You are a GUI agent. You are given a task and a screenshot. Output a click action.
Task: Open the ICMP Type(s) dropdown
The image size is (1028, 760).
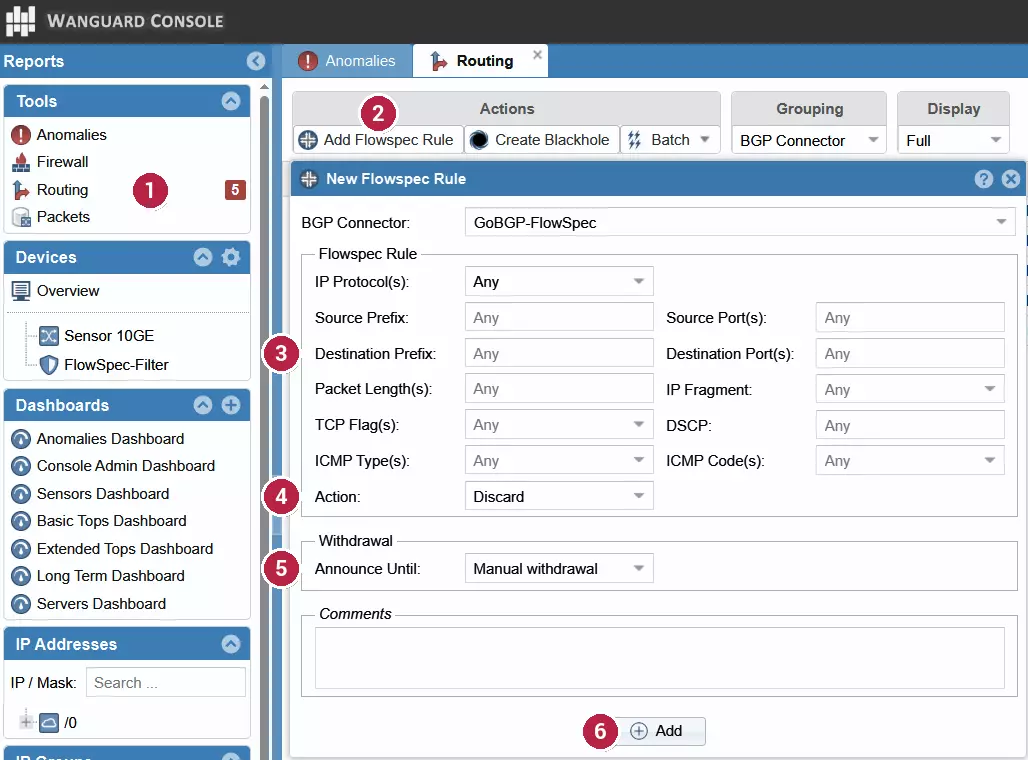tap(559, 461)
